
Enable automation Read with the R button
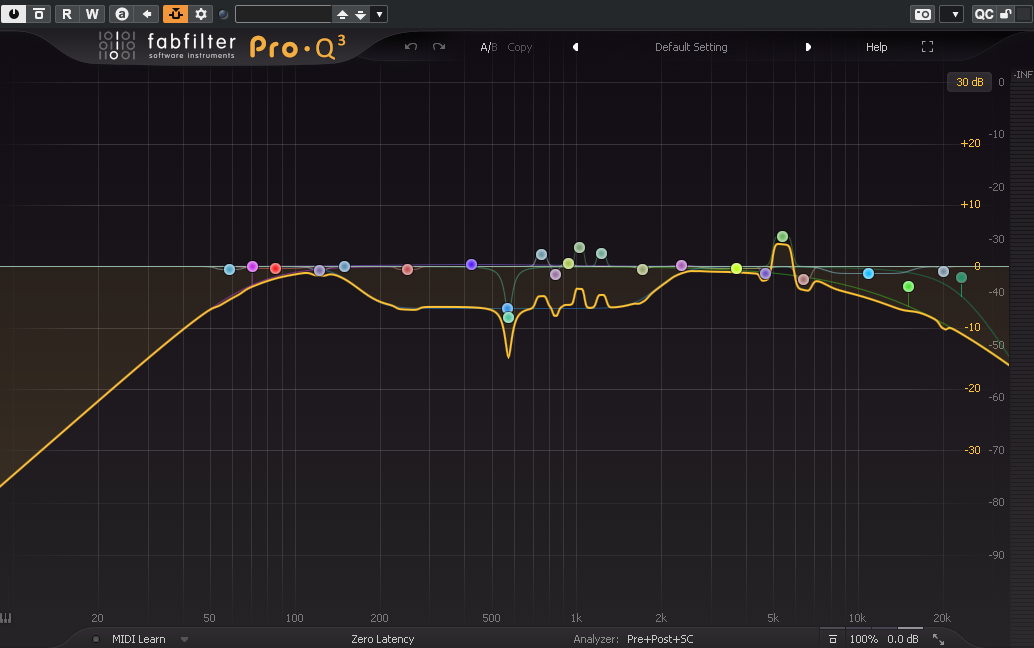click(x=67, y=14)
